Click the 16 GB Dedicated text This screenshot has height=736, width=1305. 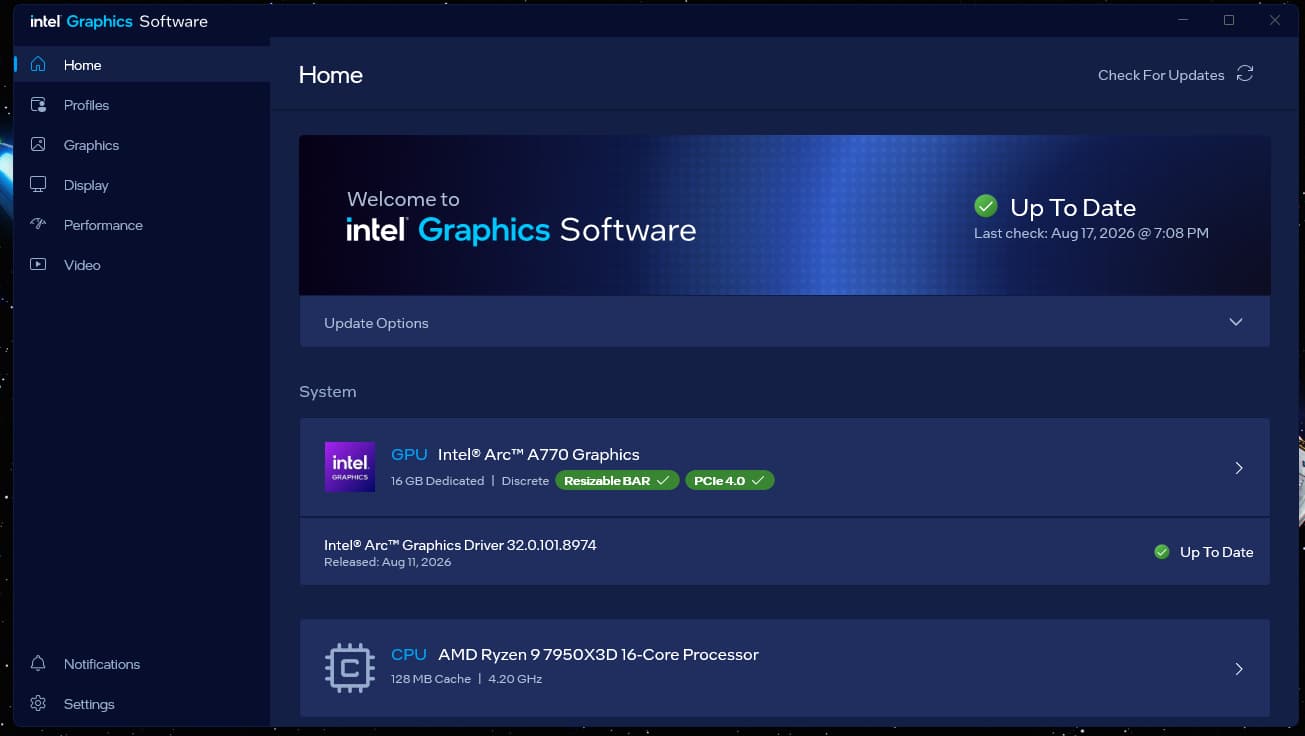pos(438,481)
